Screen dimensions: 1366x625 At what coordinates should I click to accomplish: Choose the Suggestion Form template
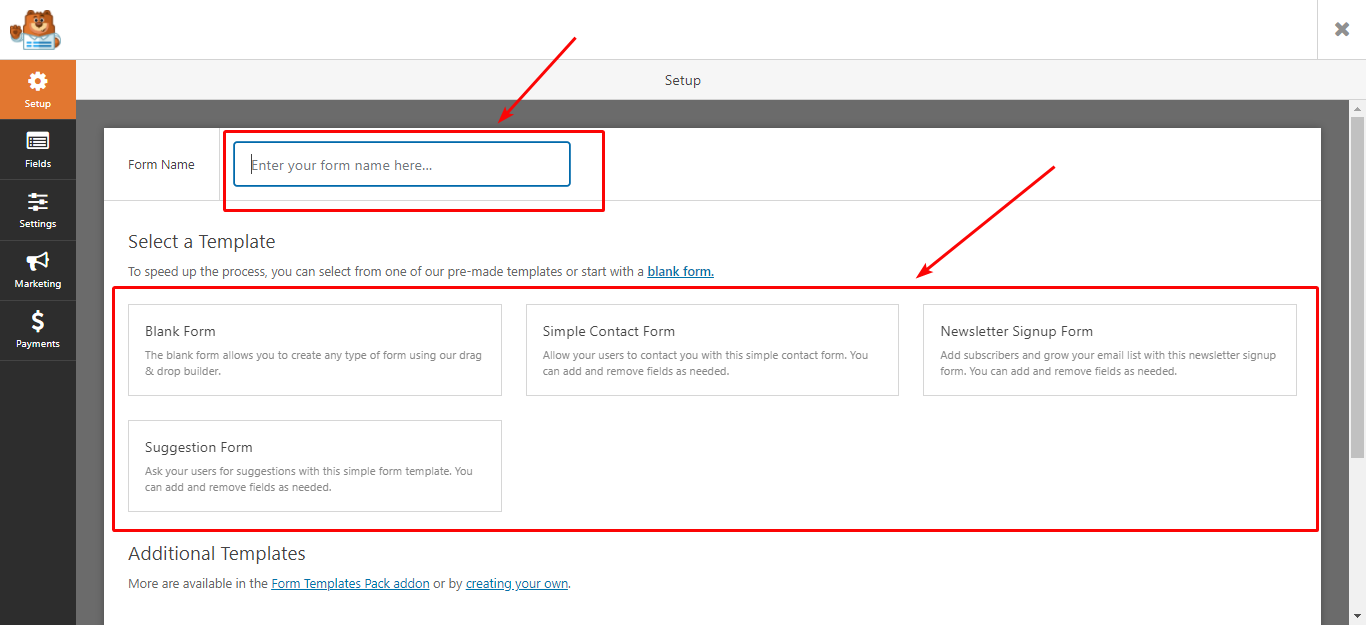tap(315, 466)
